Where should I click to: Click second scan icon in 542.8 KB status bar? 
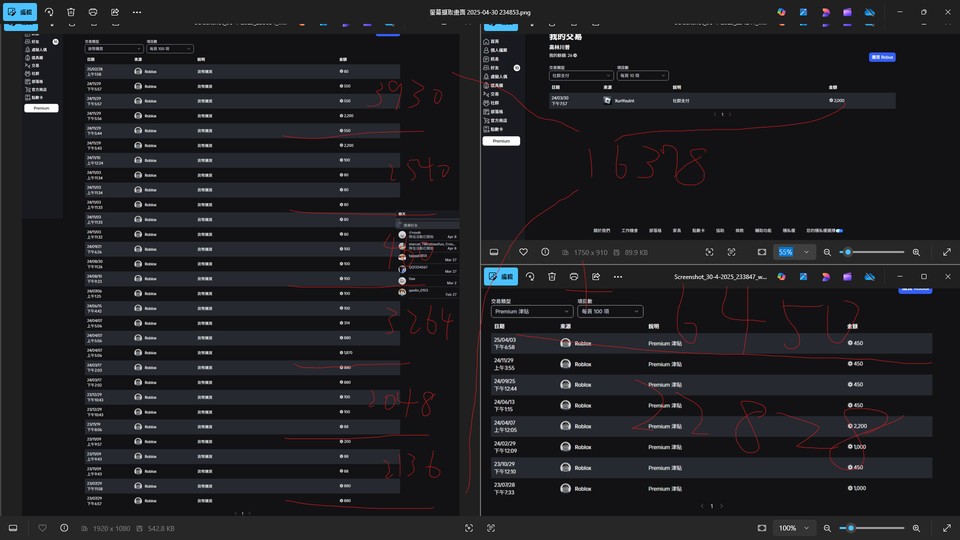491,528
